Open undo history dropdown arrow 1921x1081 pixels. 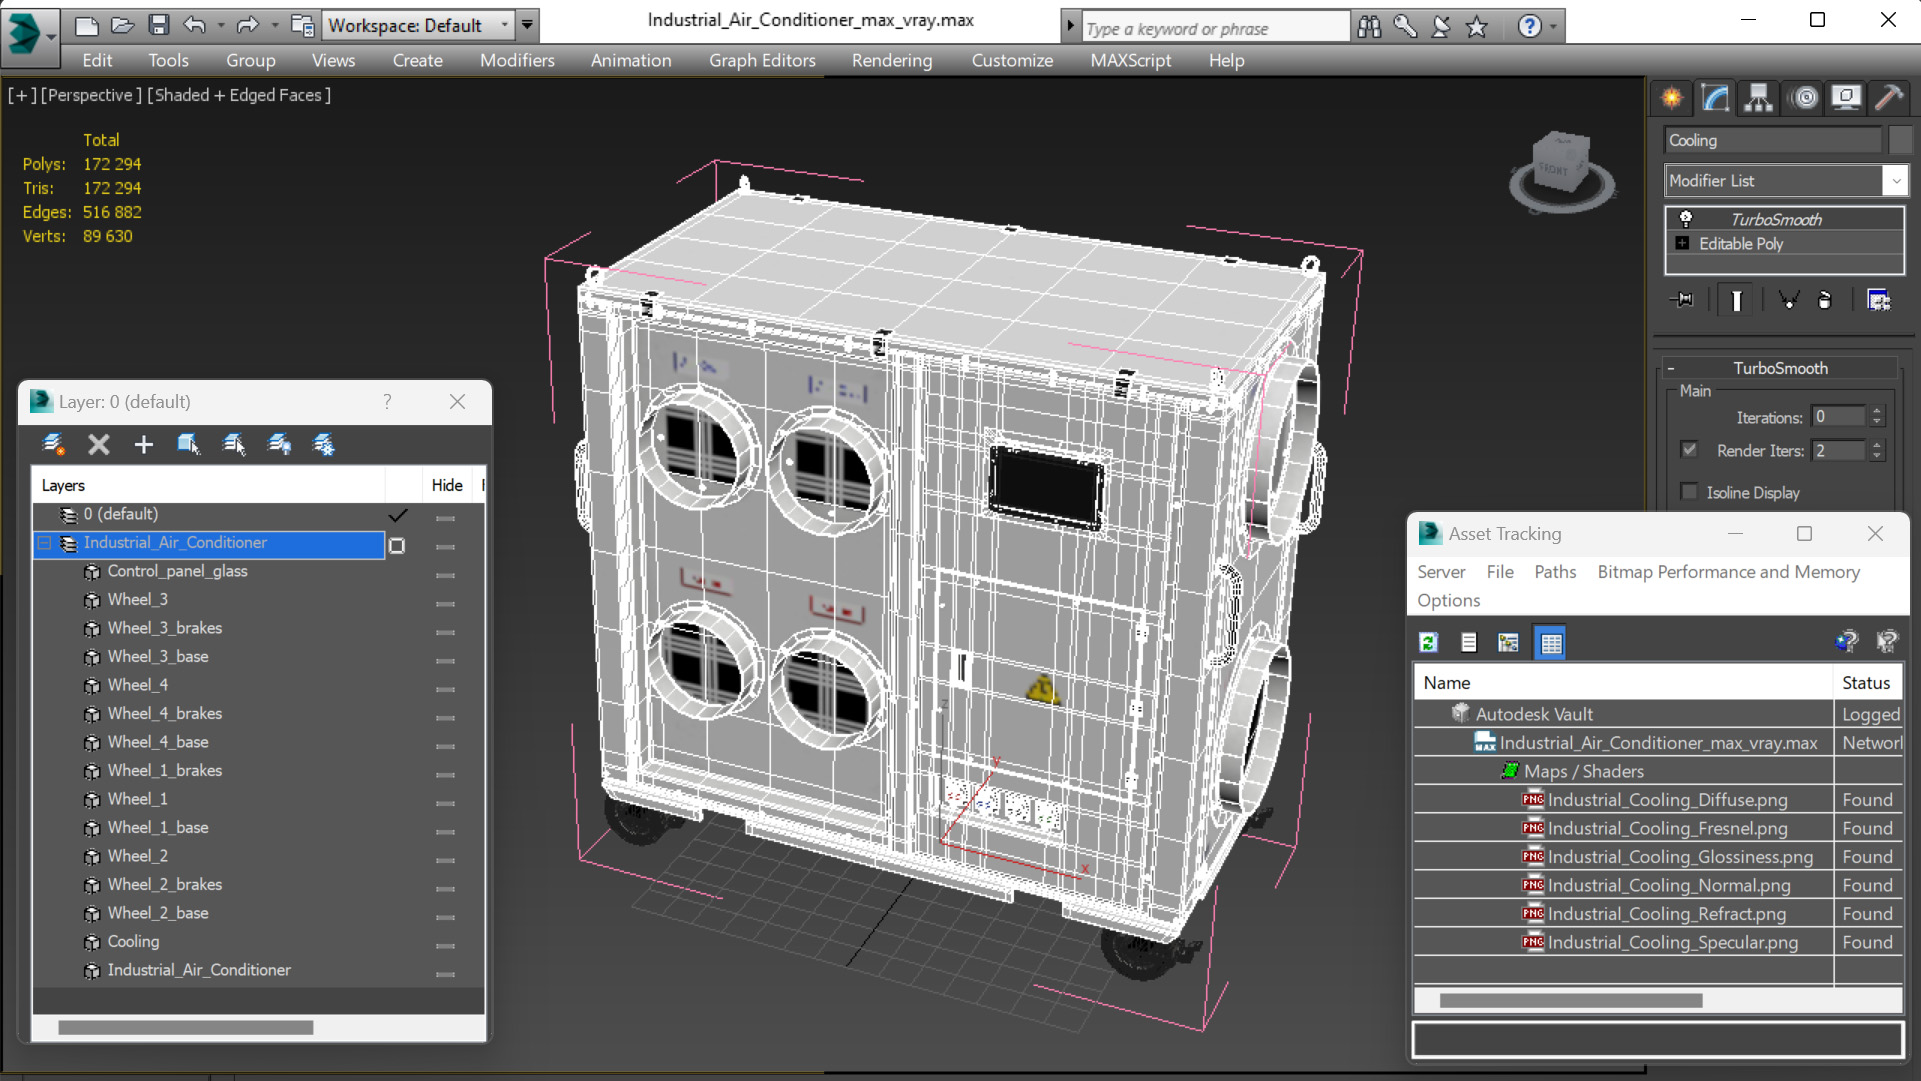coord(221,25)
